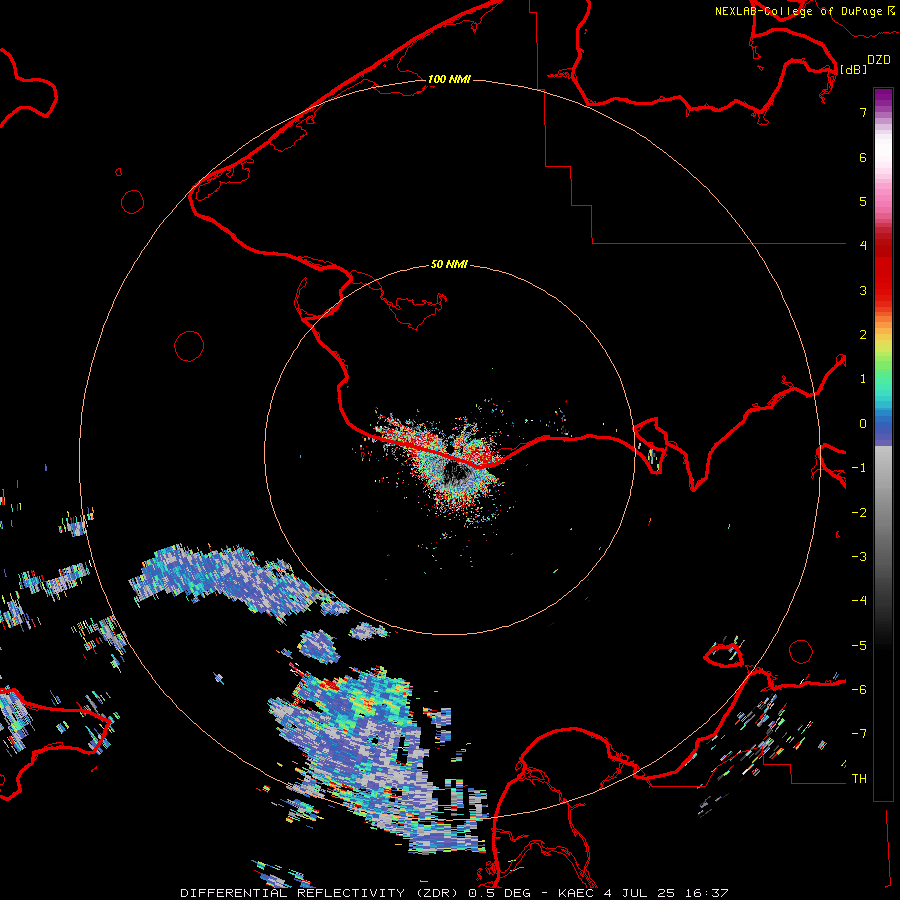This screenshot has width=900, height=900.
Task: Click the 50 NMI range ring label
Action: pyautogui.click(x=449, y=264)
